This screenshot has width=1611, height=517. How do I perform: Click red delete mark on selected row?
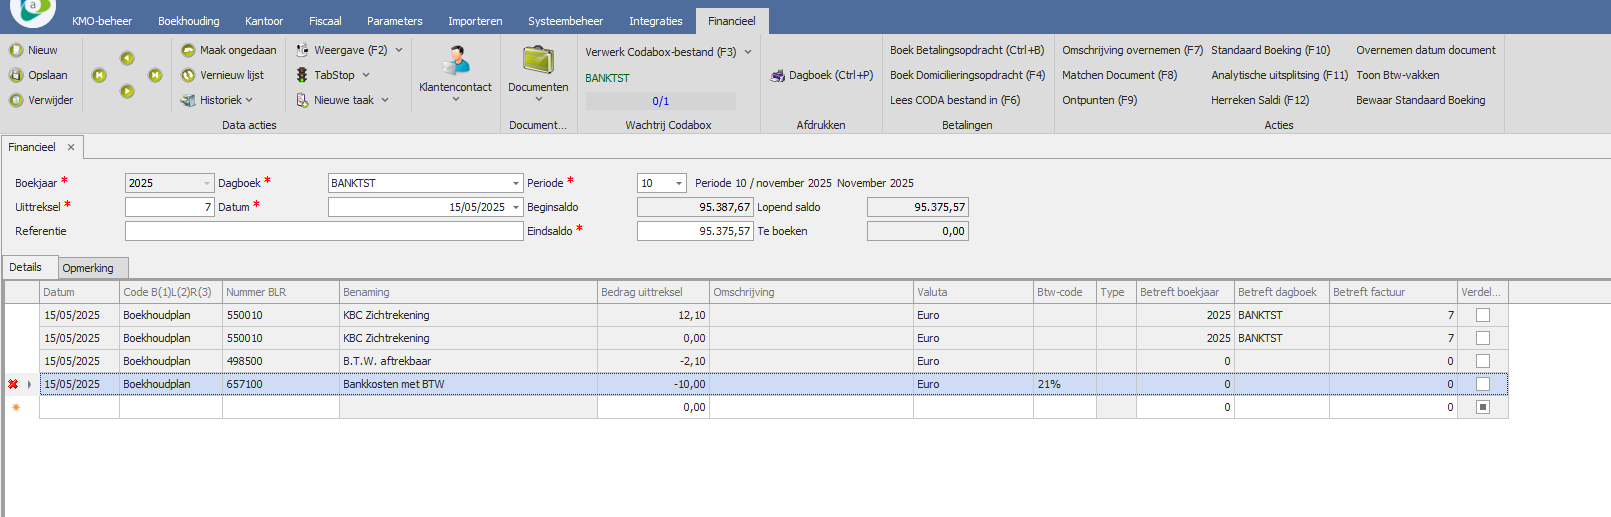point(13,384)
